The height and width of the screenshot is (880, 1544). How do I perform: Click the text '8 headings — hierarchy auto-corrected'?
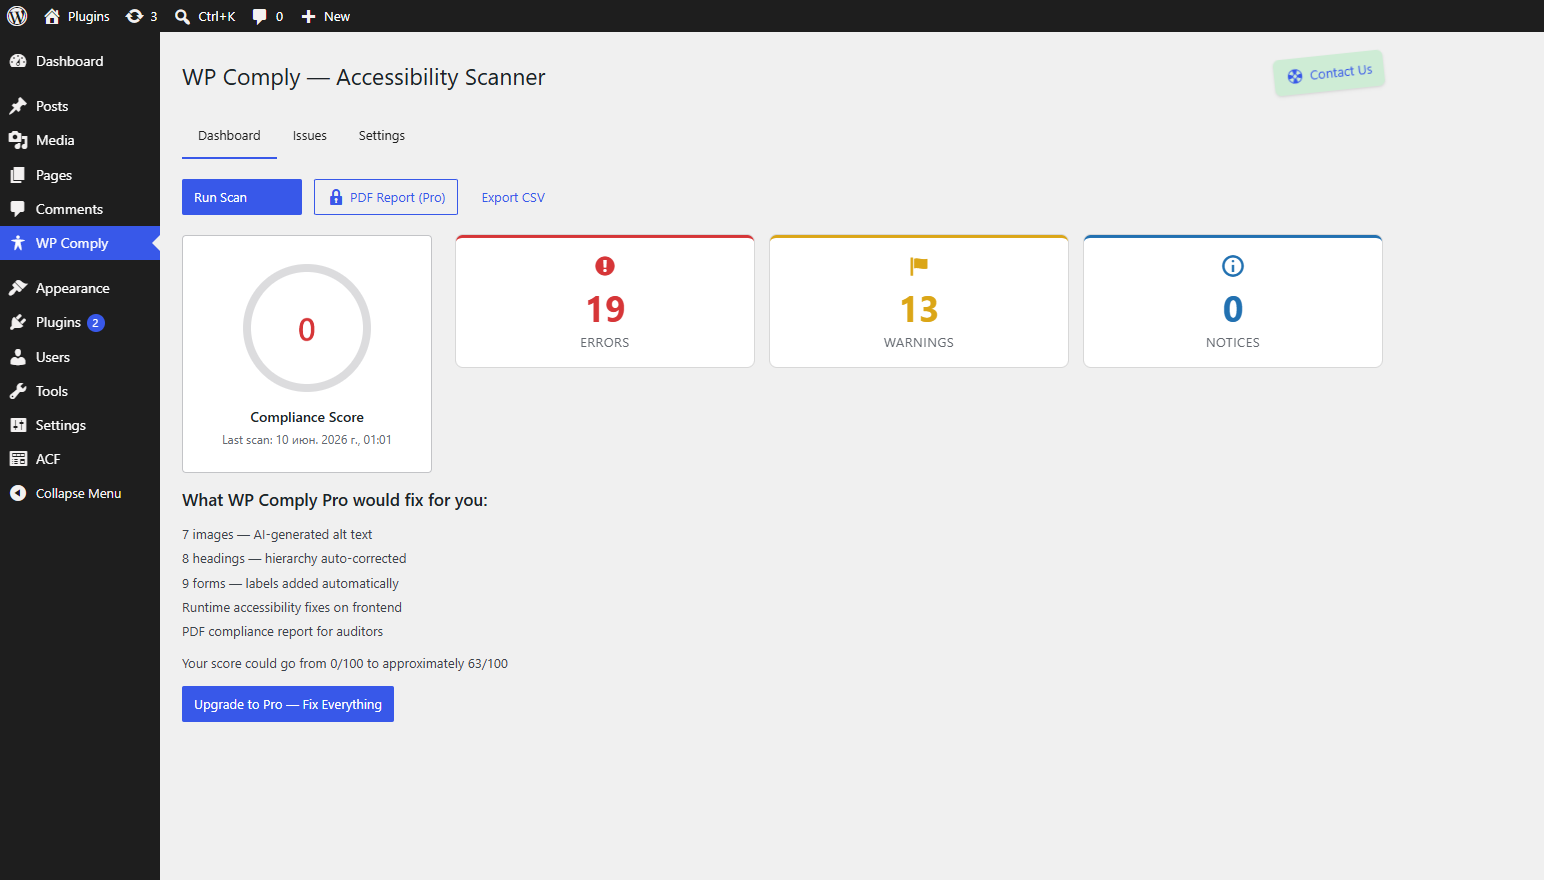pos(294,559)
